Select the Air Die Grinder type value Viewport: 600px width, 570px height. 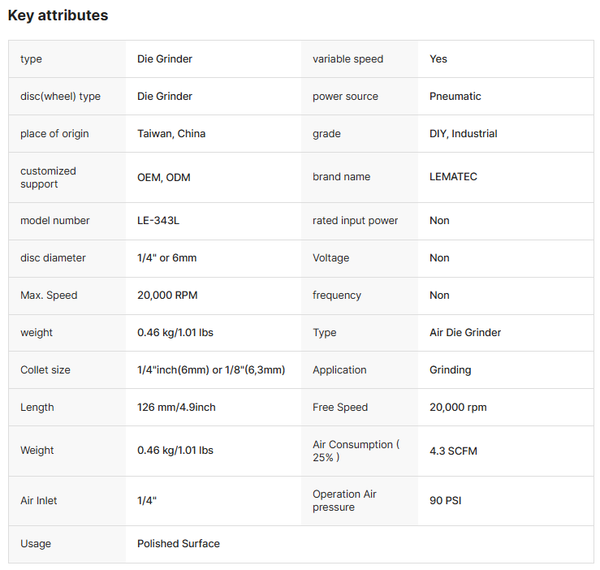(x=465, y=332)
